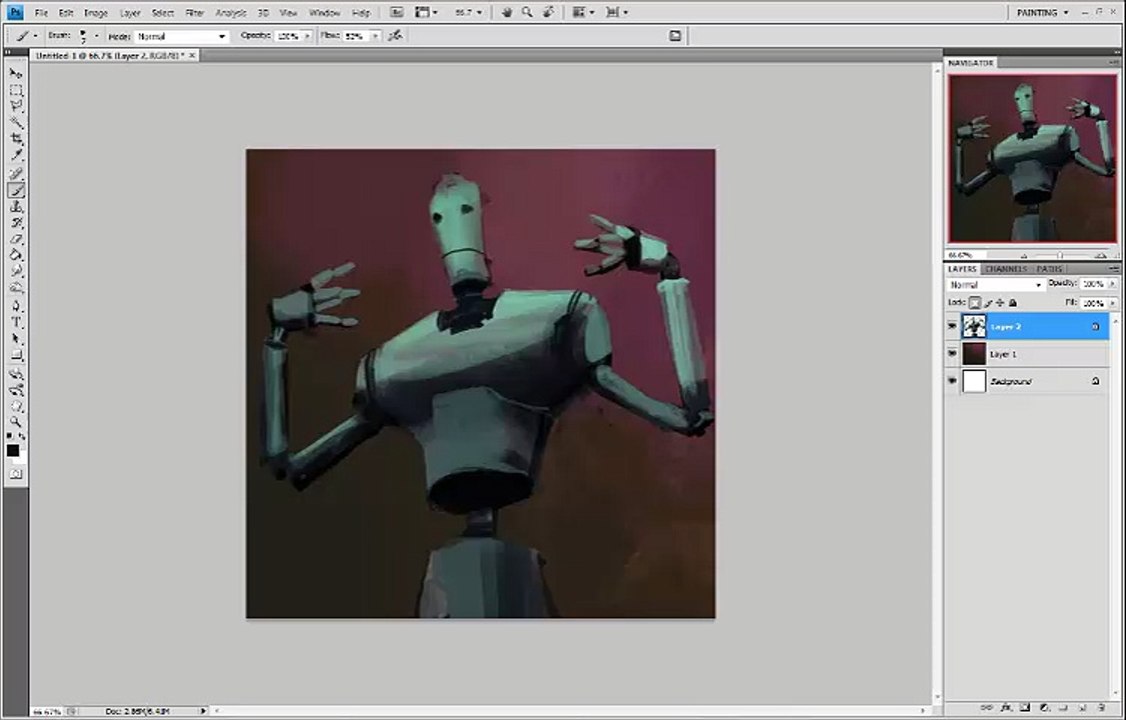Select the Eyedropper tool
This screenshot has height=720, width=1126.
(16, 156)
